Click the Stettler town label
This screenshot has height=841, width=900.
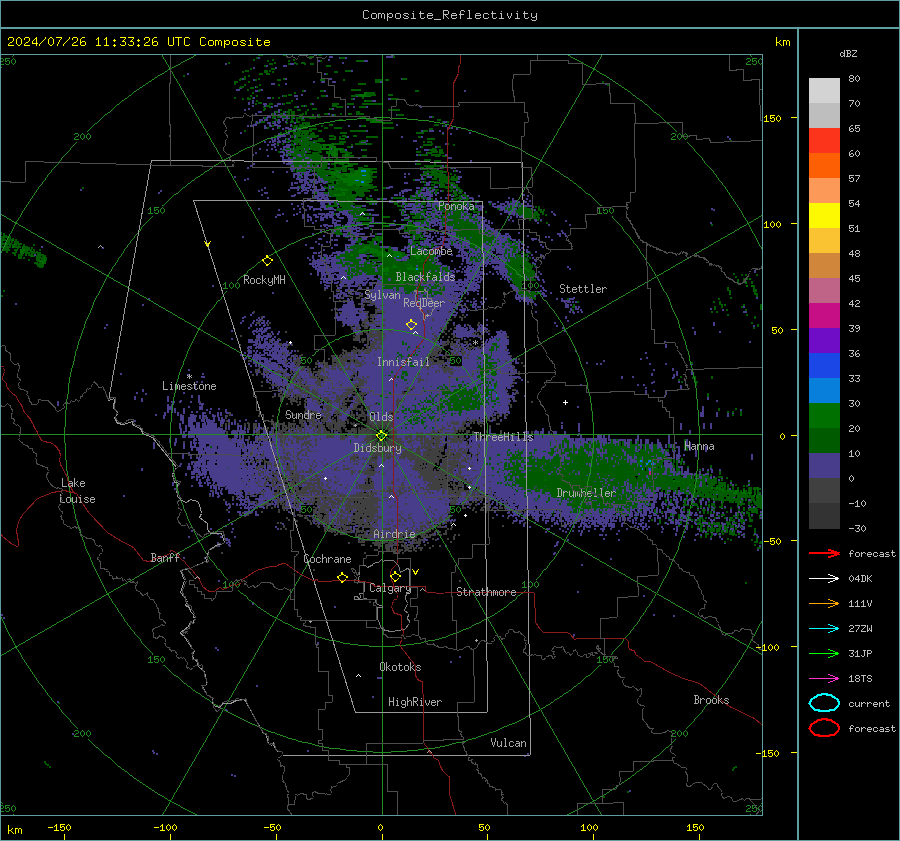(583, 289)
